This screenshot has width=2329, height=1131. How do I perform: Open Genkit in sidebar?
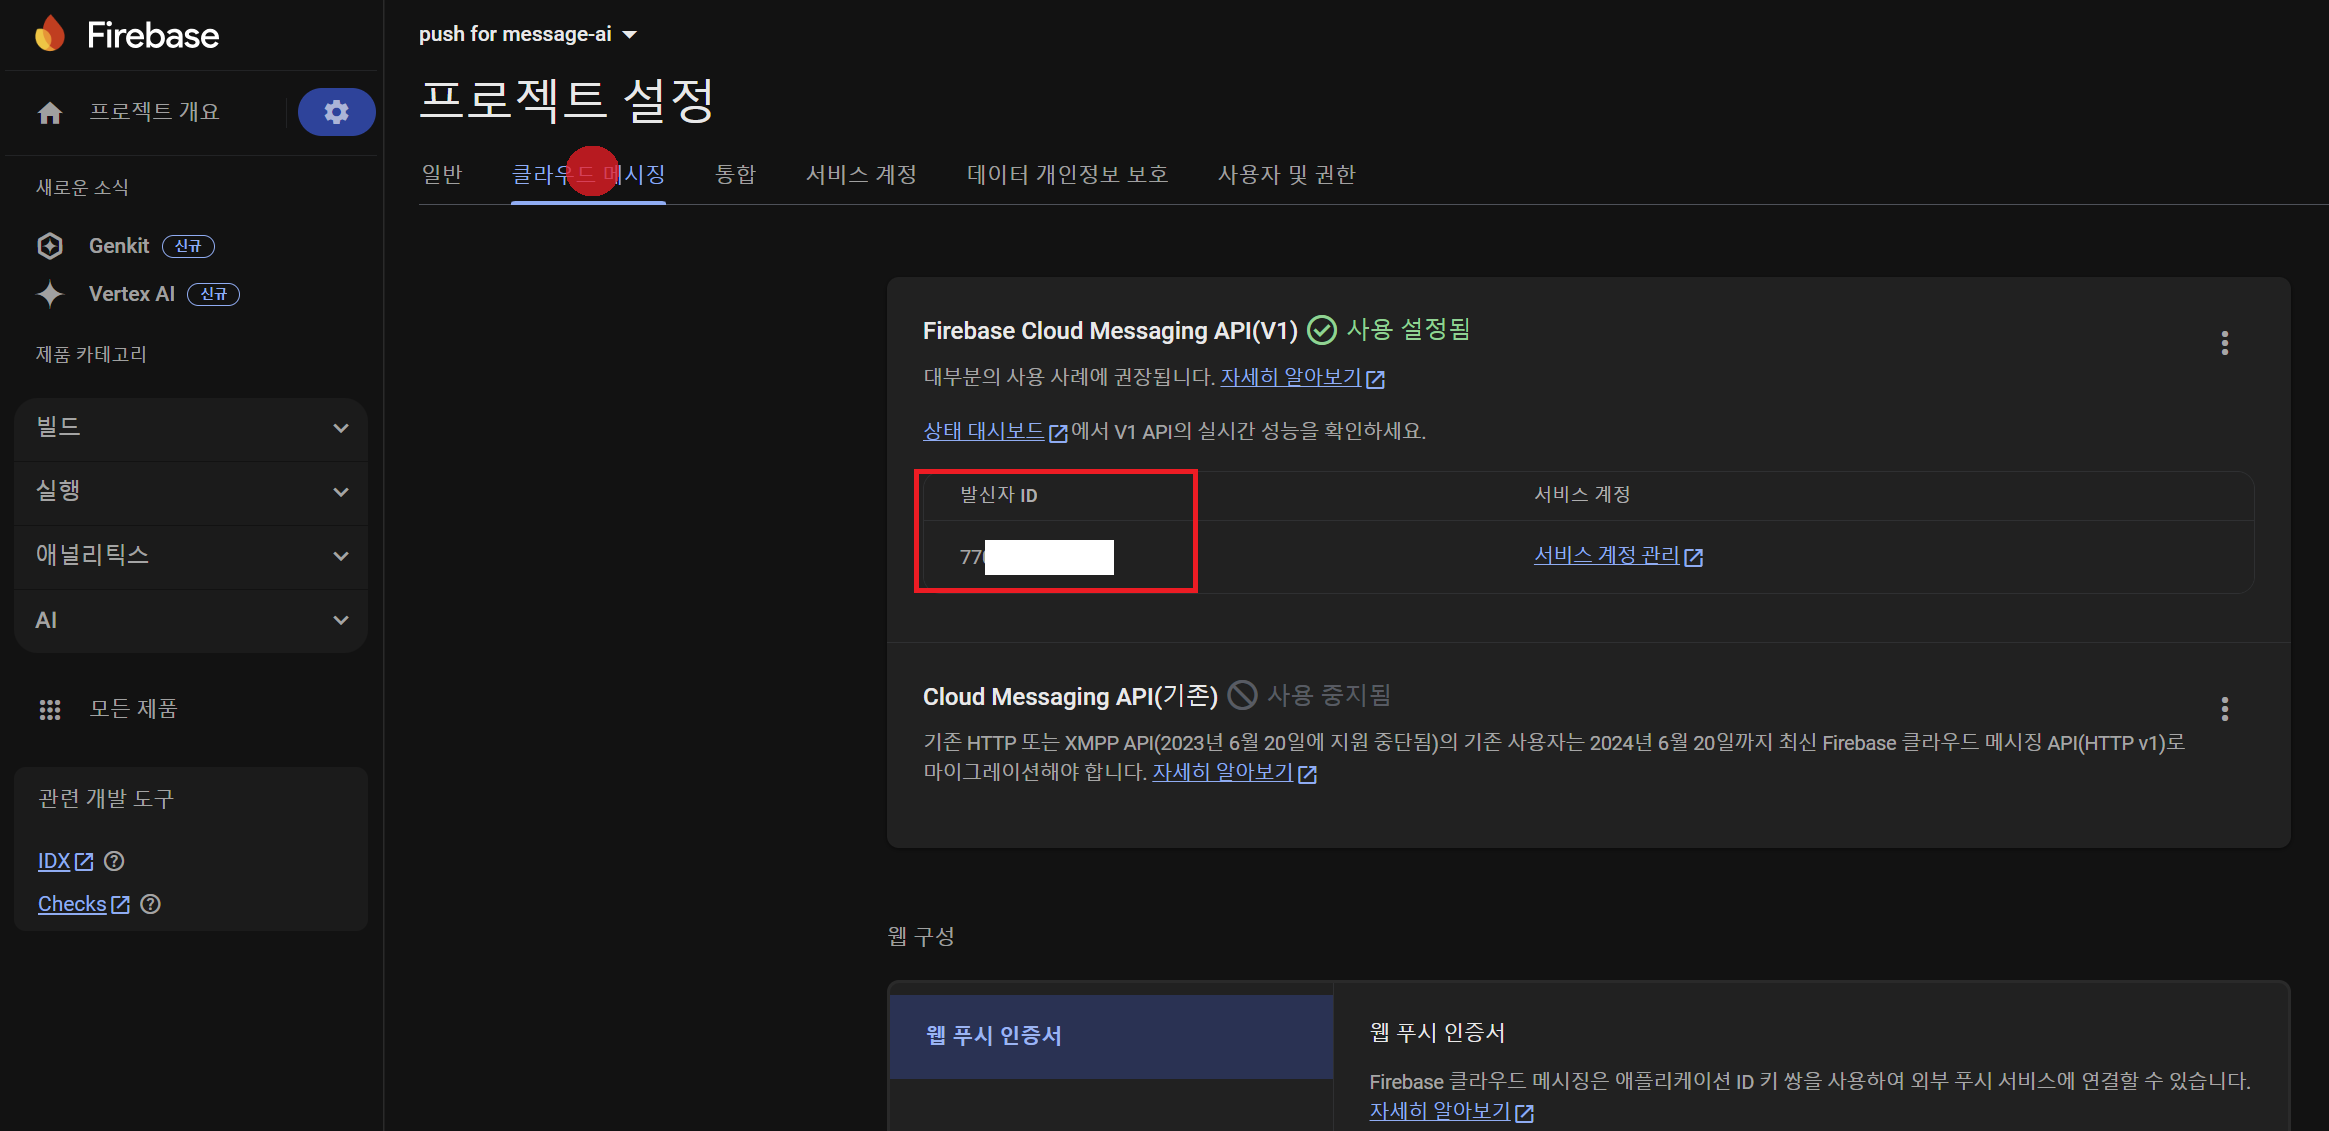(119, 246)
